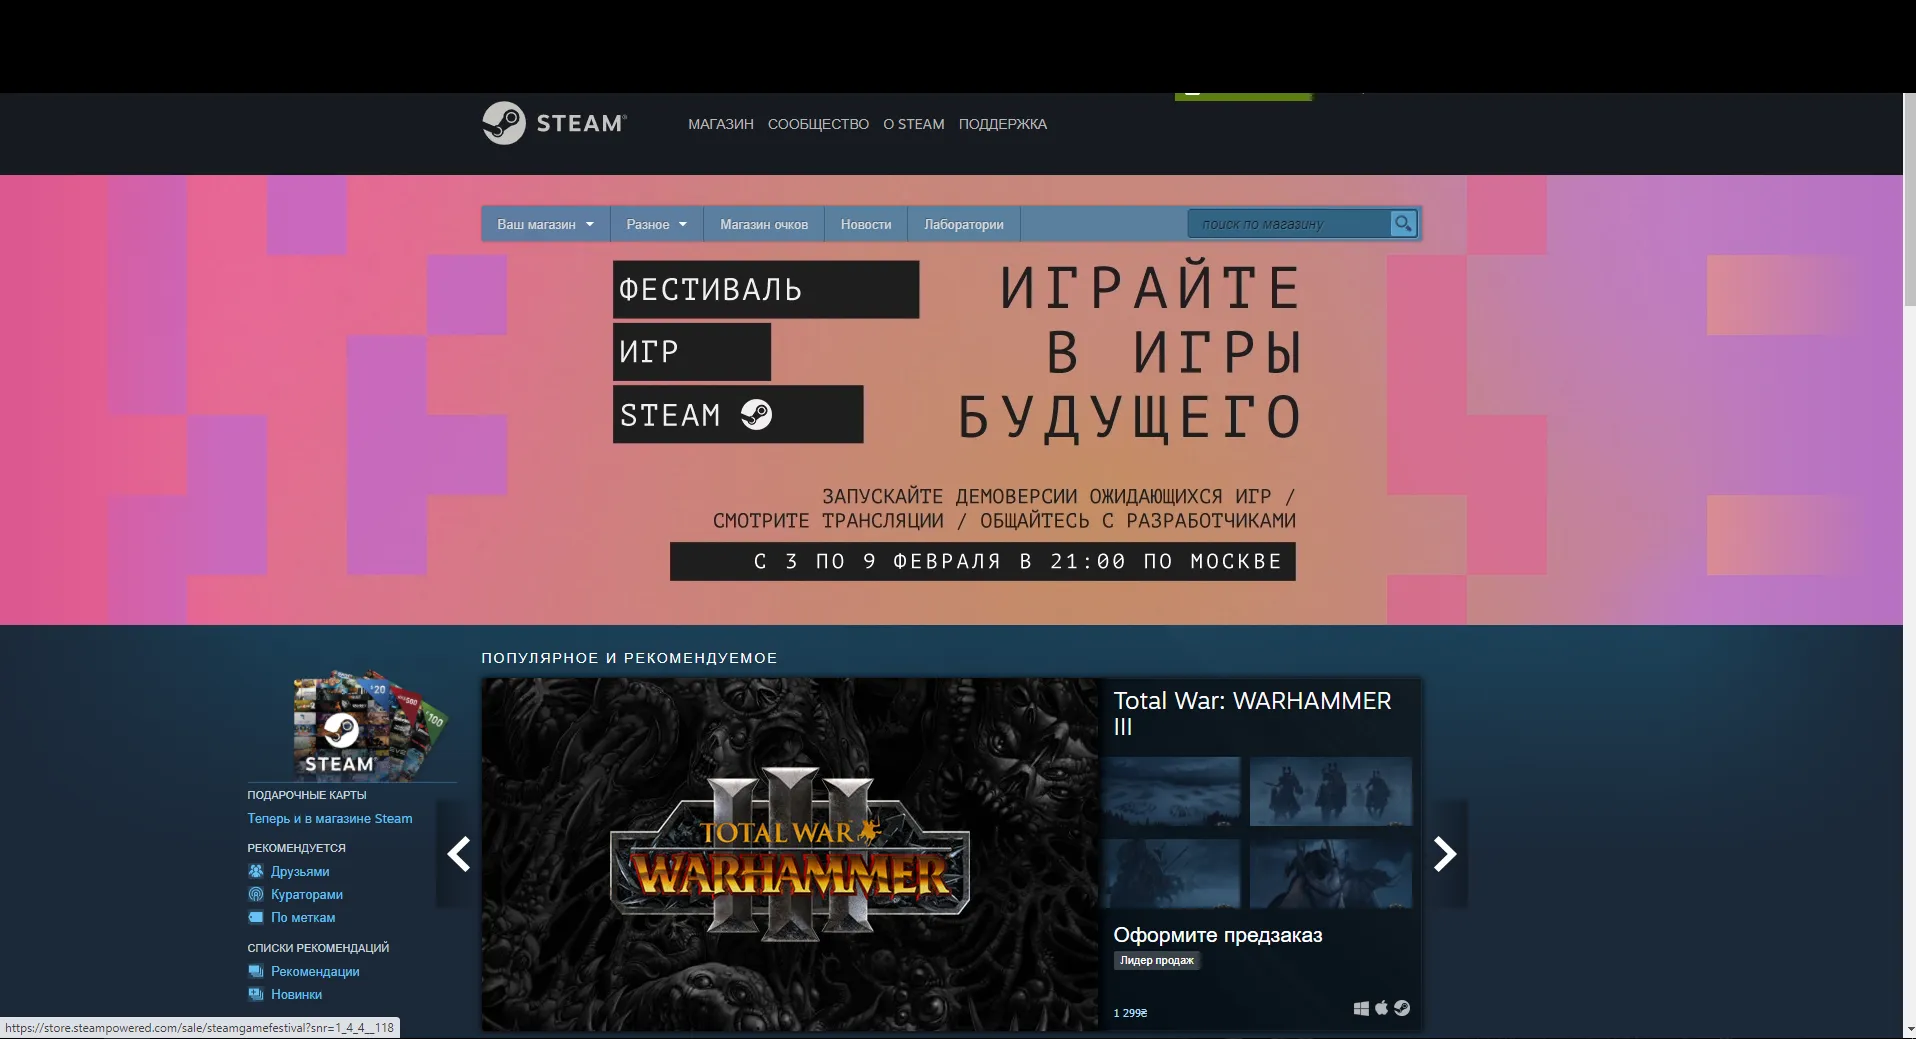Screen dimensions: 1916x1039
Task: View the fourth Warhammer screenshot thumbnail
Action: pos(1331,873)
